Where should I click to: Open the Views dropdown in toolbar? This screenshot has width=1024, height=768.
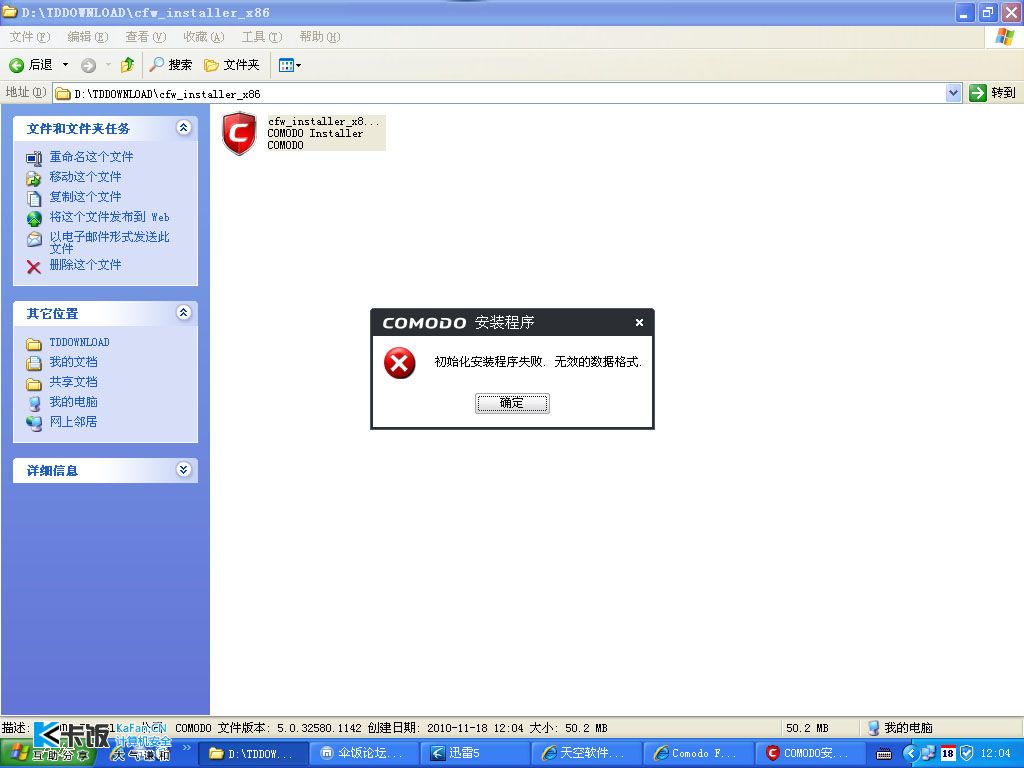point(290,65)
